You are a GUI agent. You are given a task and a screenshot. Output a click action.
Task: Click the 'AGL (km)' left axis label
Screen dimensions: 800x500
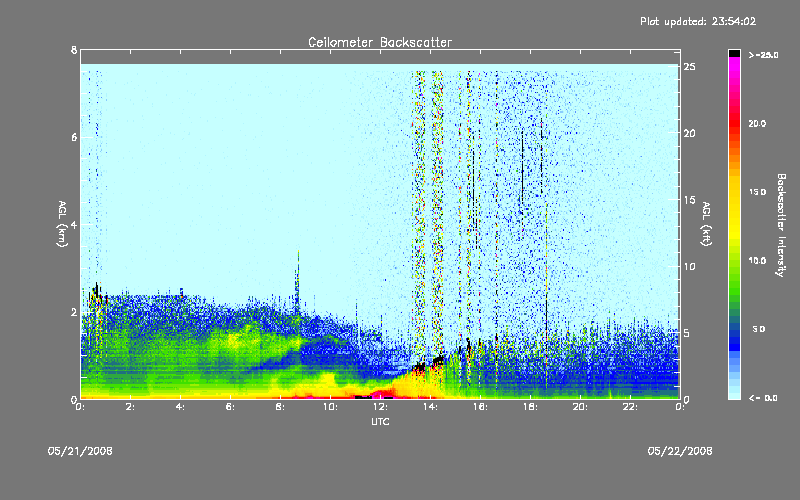pyautogui.click(x=62, y=224)
